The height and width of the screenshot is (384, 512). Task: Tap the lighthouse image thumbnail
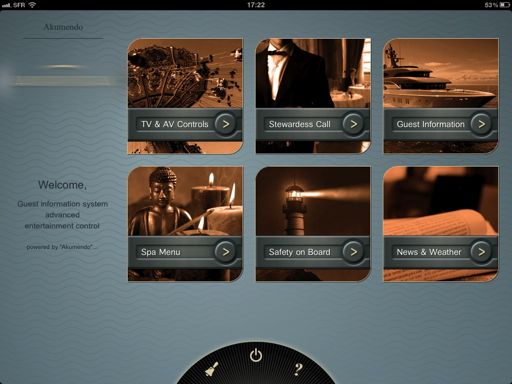(x=313, y=202)
